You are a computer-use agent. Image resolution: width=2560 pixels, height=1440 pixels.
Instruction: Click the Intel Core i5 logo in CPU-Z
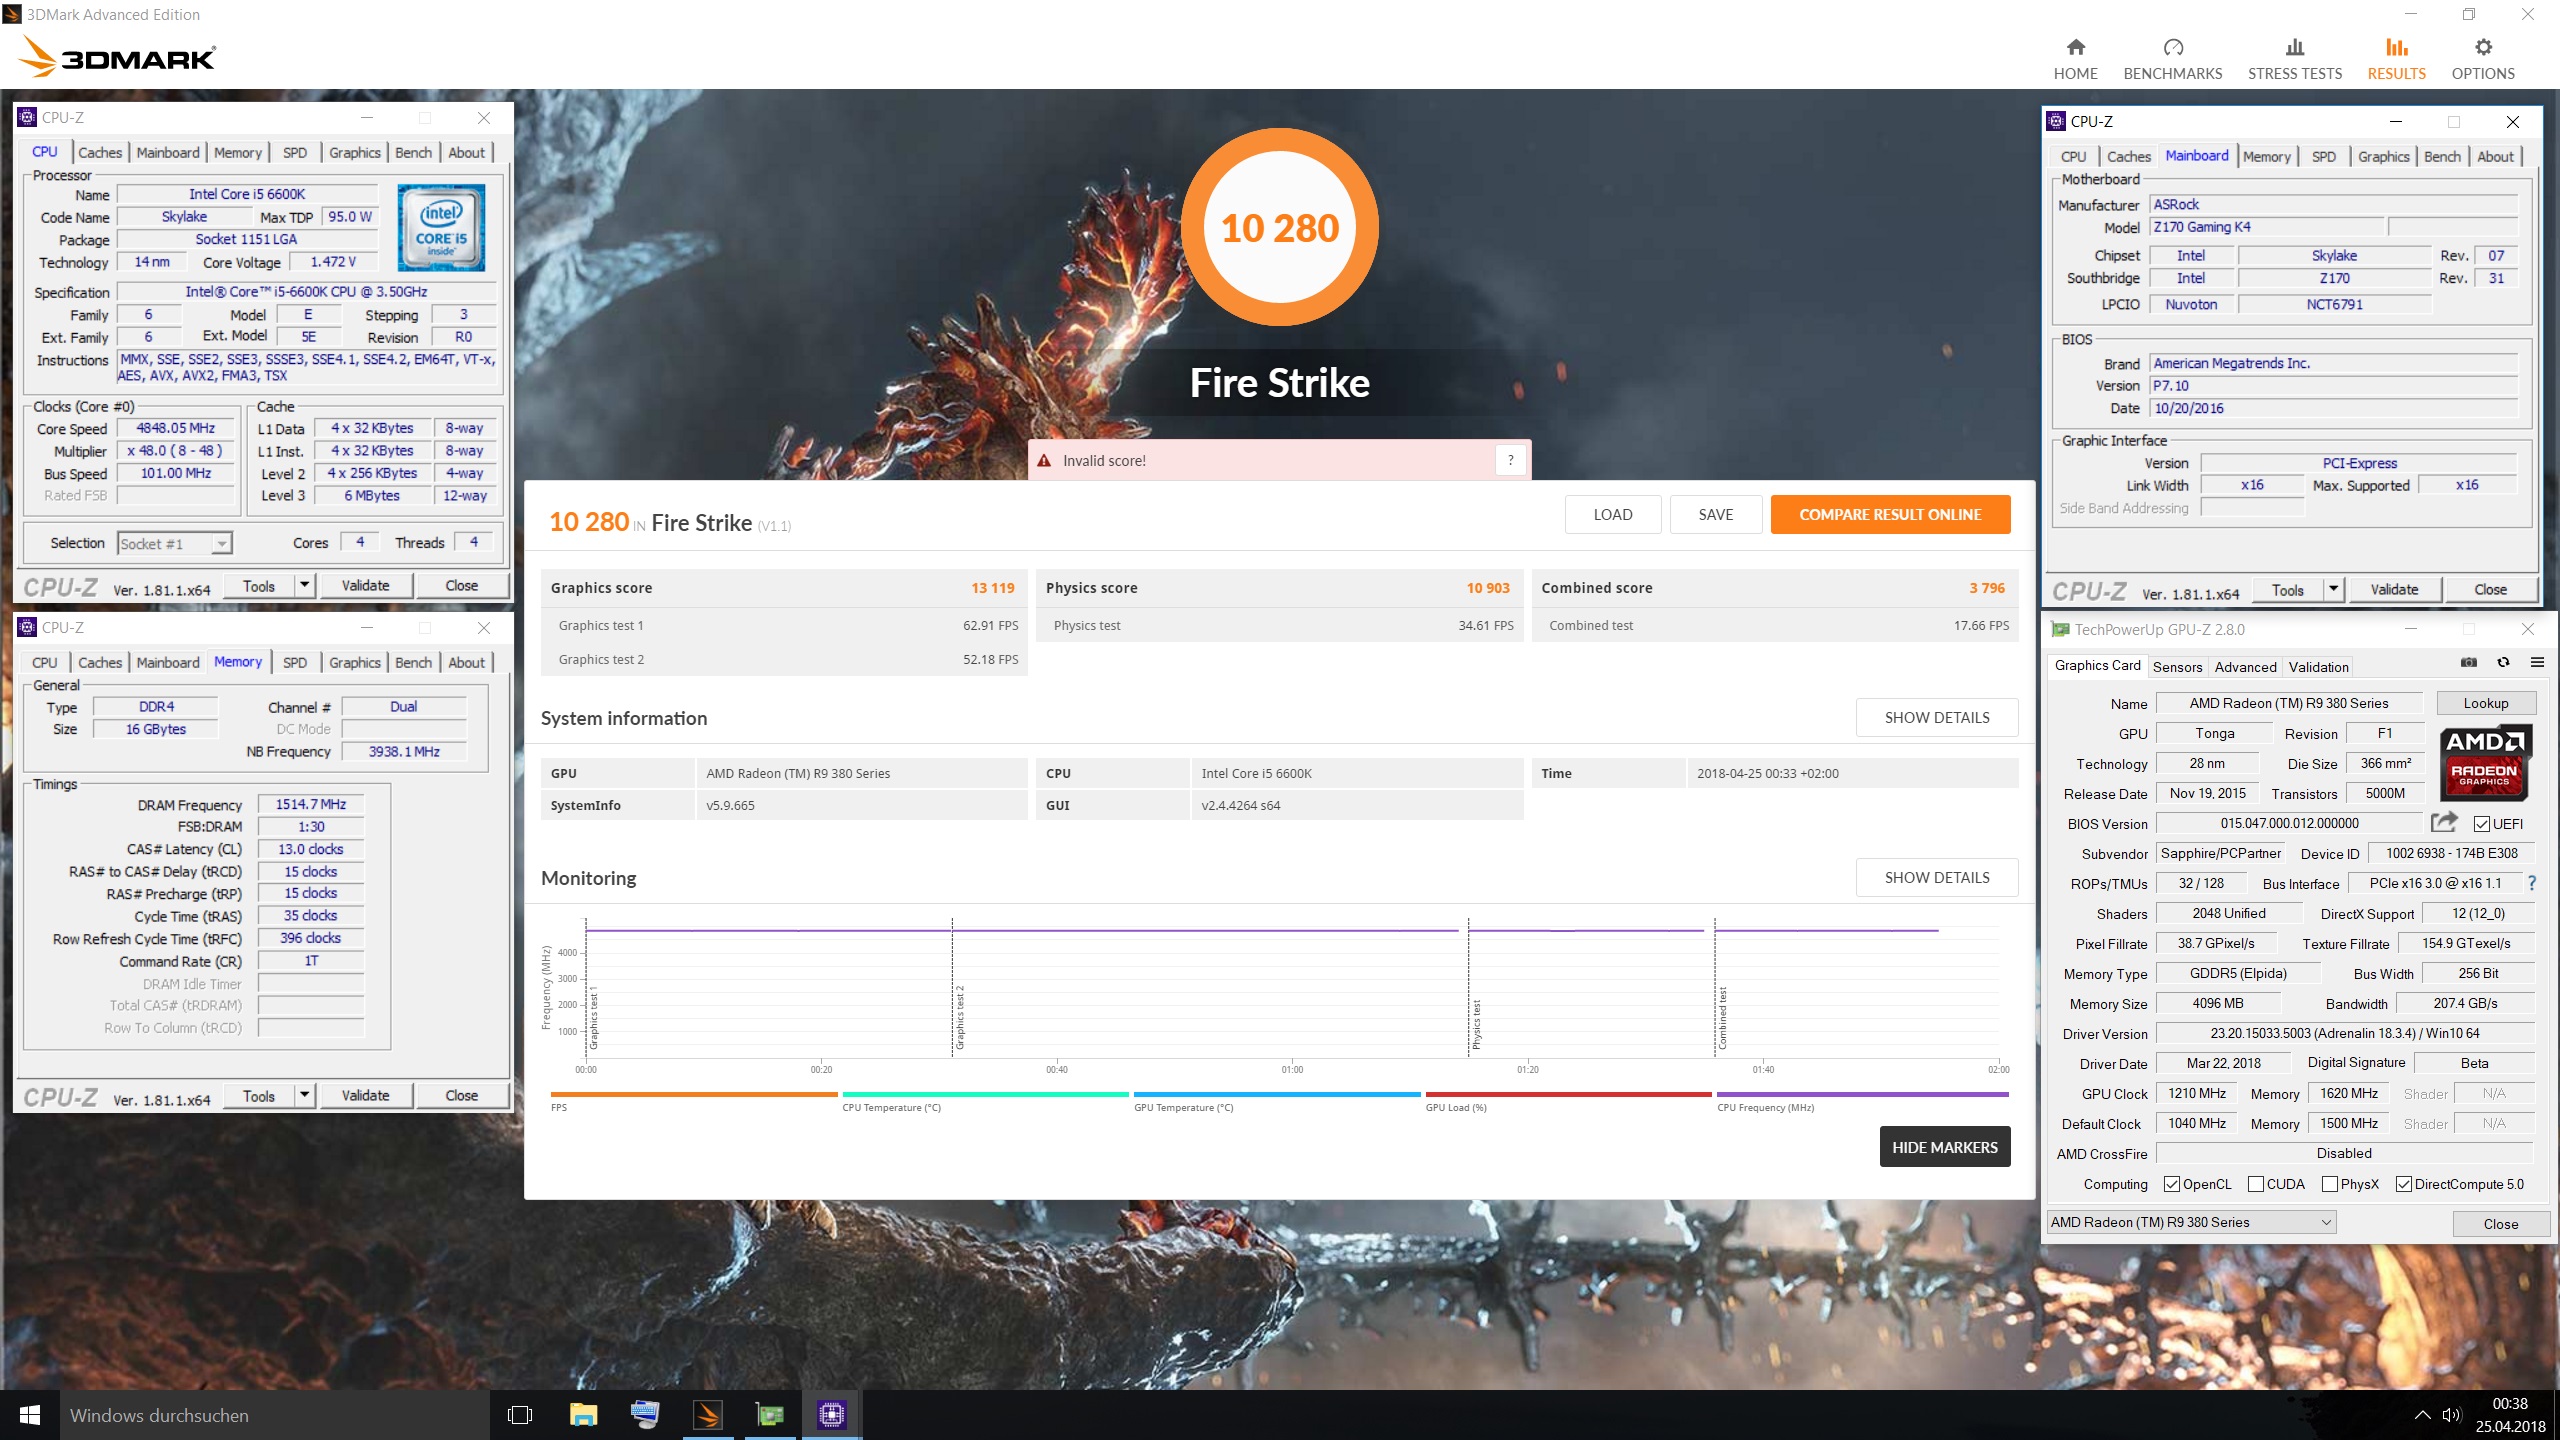coord(441,228)
